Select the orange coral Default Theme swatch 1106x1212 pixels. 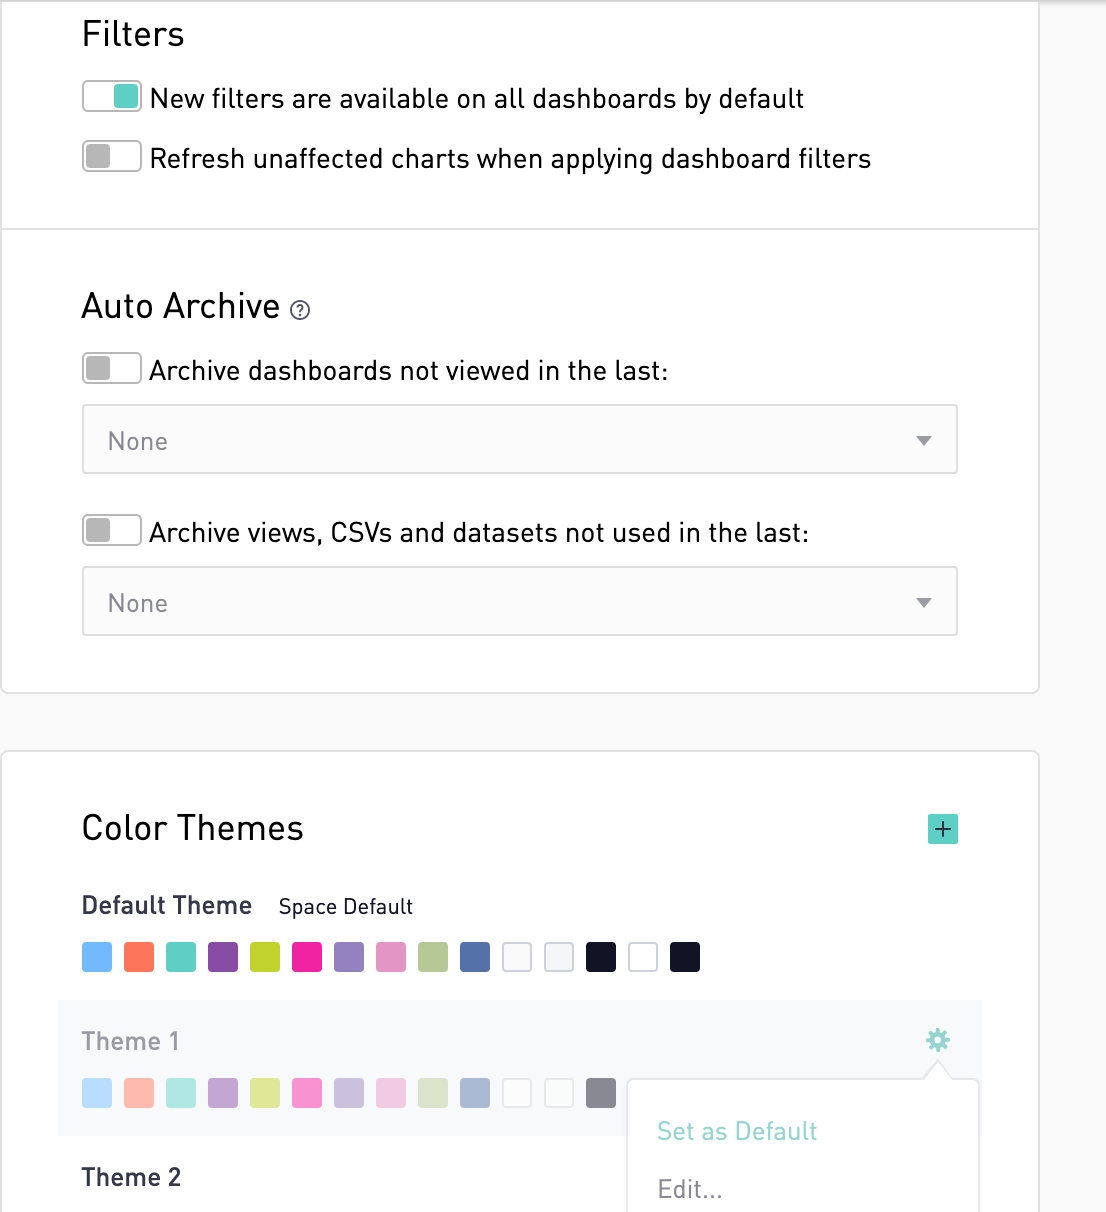[139, 957]
